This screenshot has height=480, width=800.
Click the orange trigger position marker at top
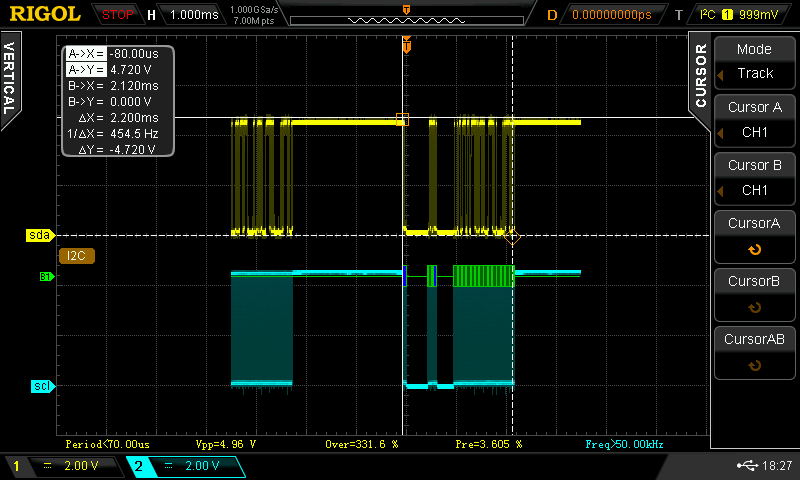tap(407, 9)
